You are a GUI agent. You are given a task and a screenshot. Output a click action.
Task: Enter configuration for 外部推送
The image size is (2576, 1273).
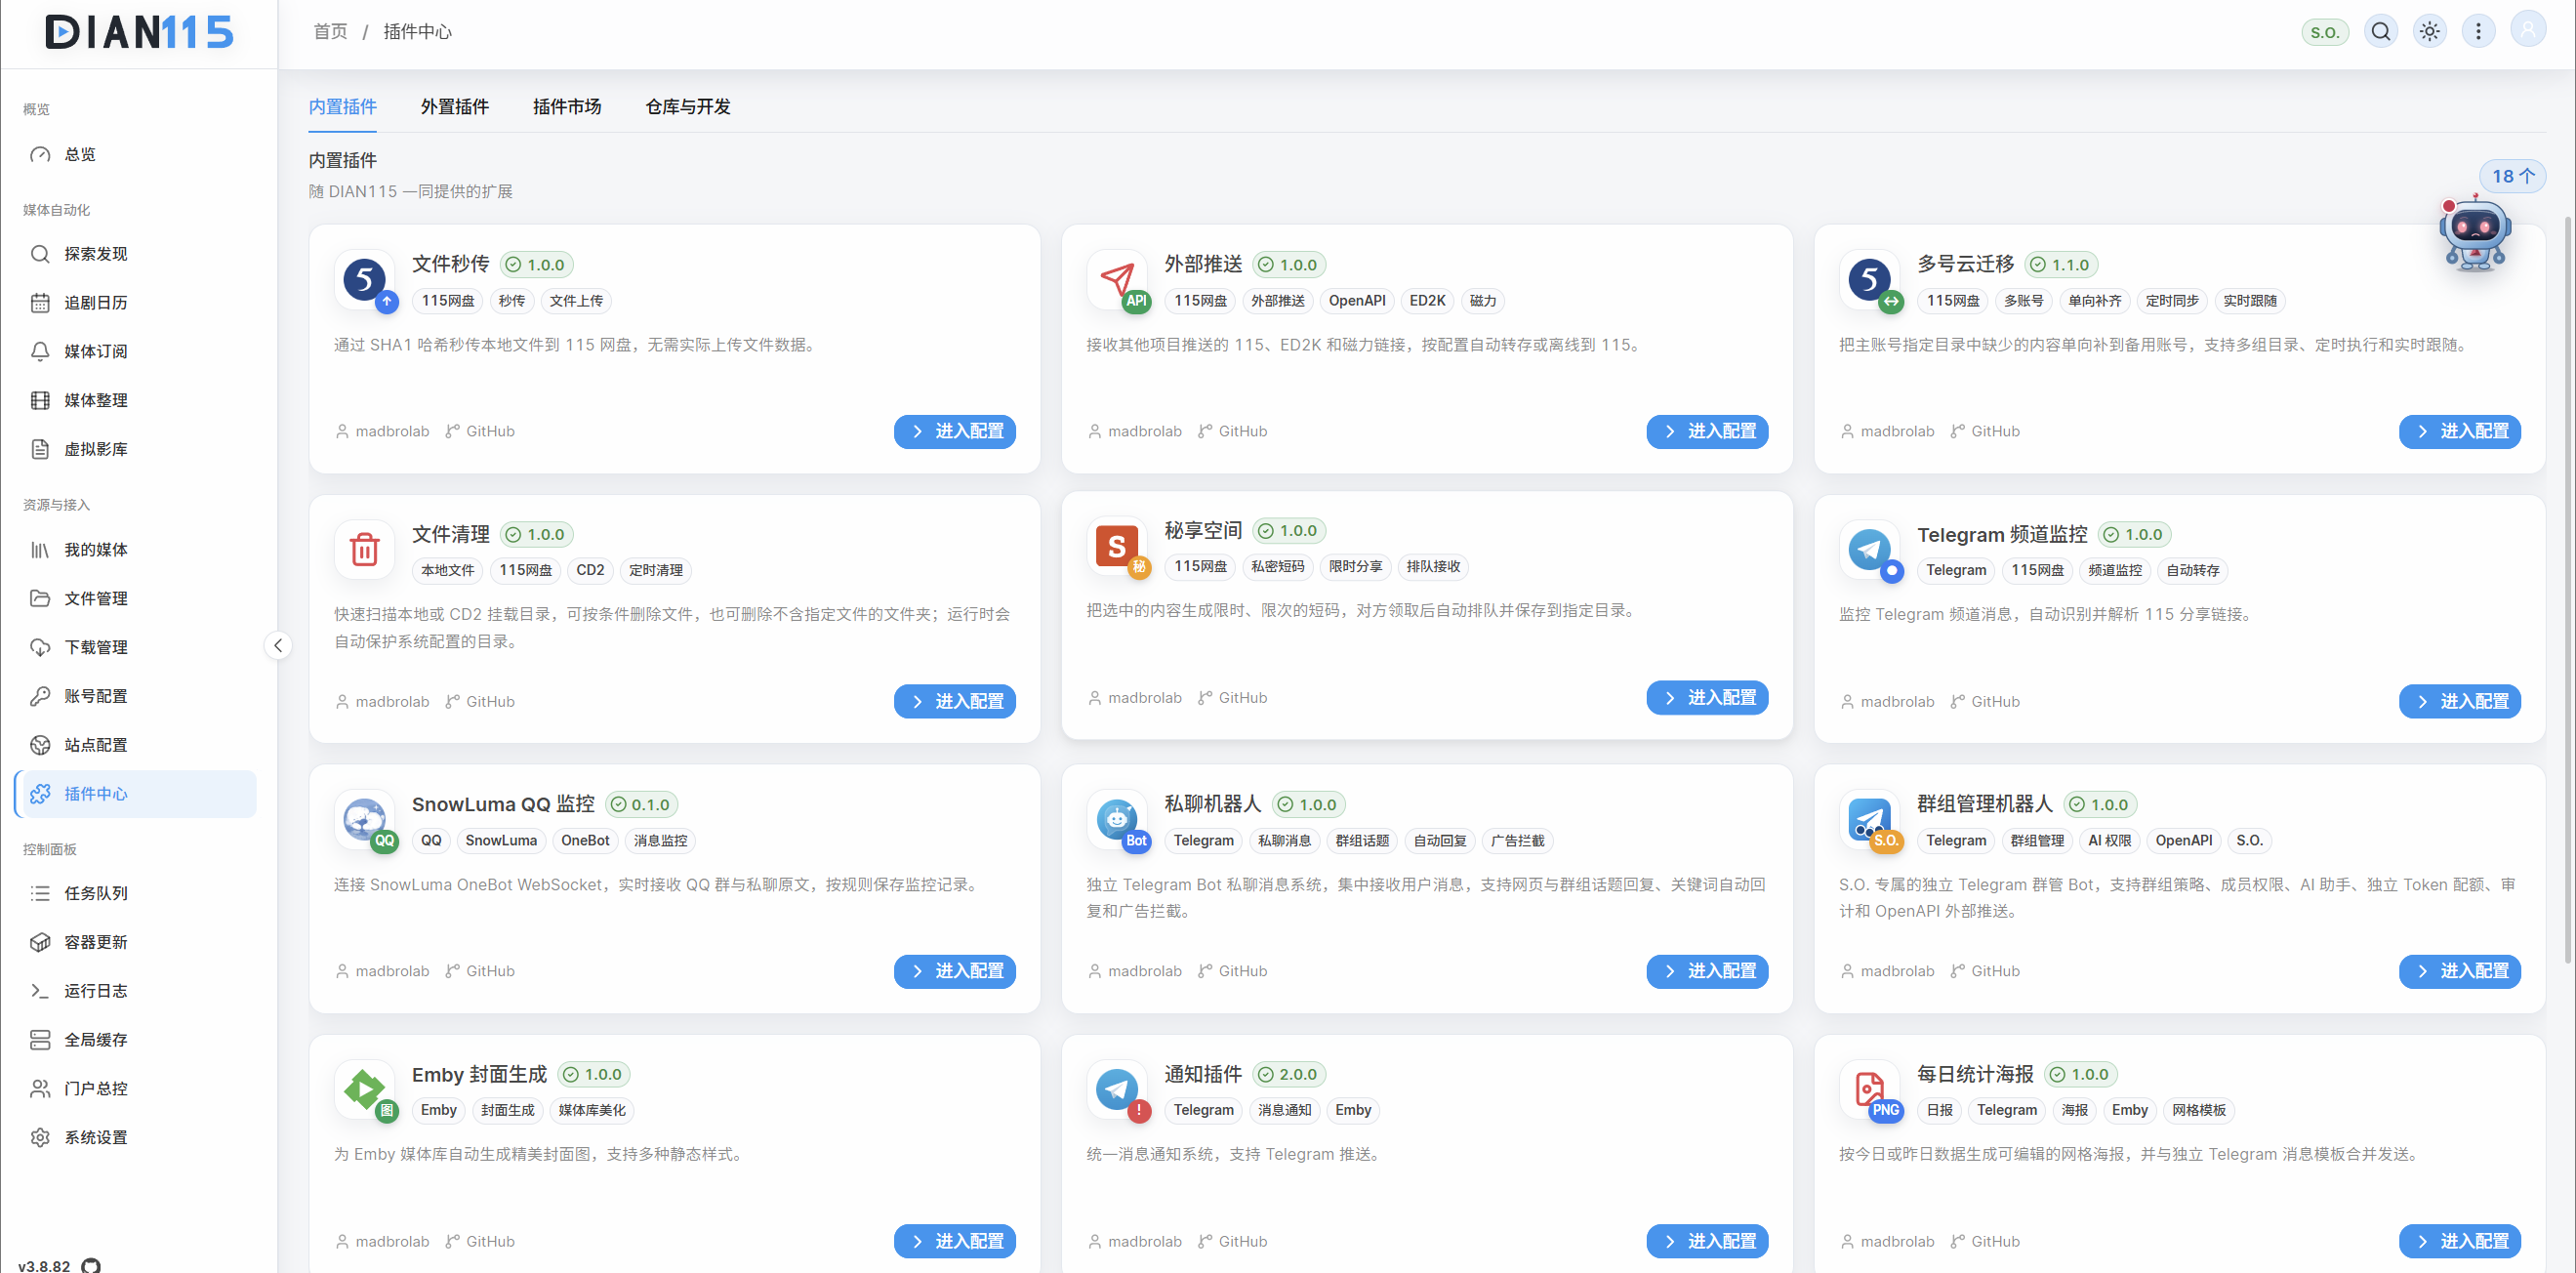[1707, 431]
